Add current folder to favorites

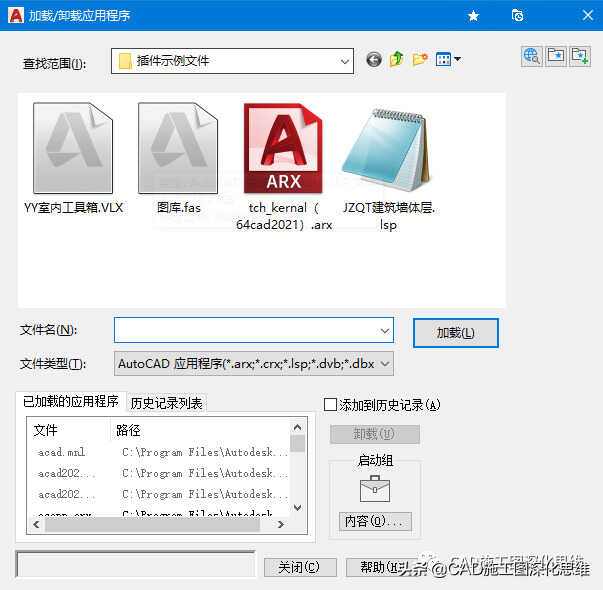[580, 57]
